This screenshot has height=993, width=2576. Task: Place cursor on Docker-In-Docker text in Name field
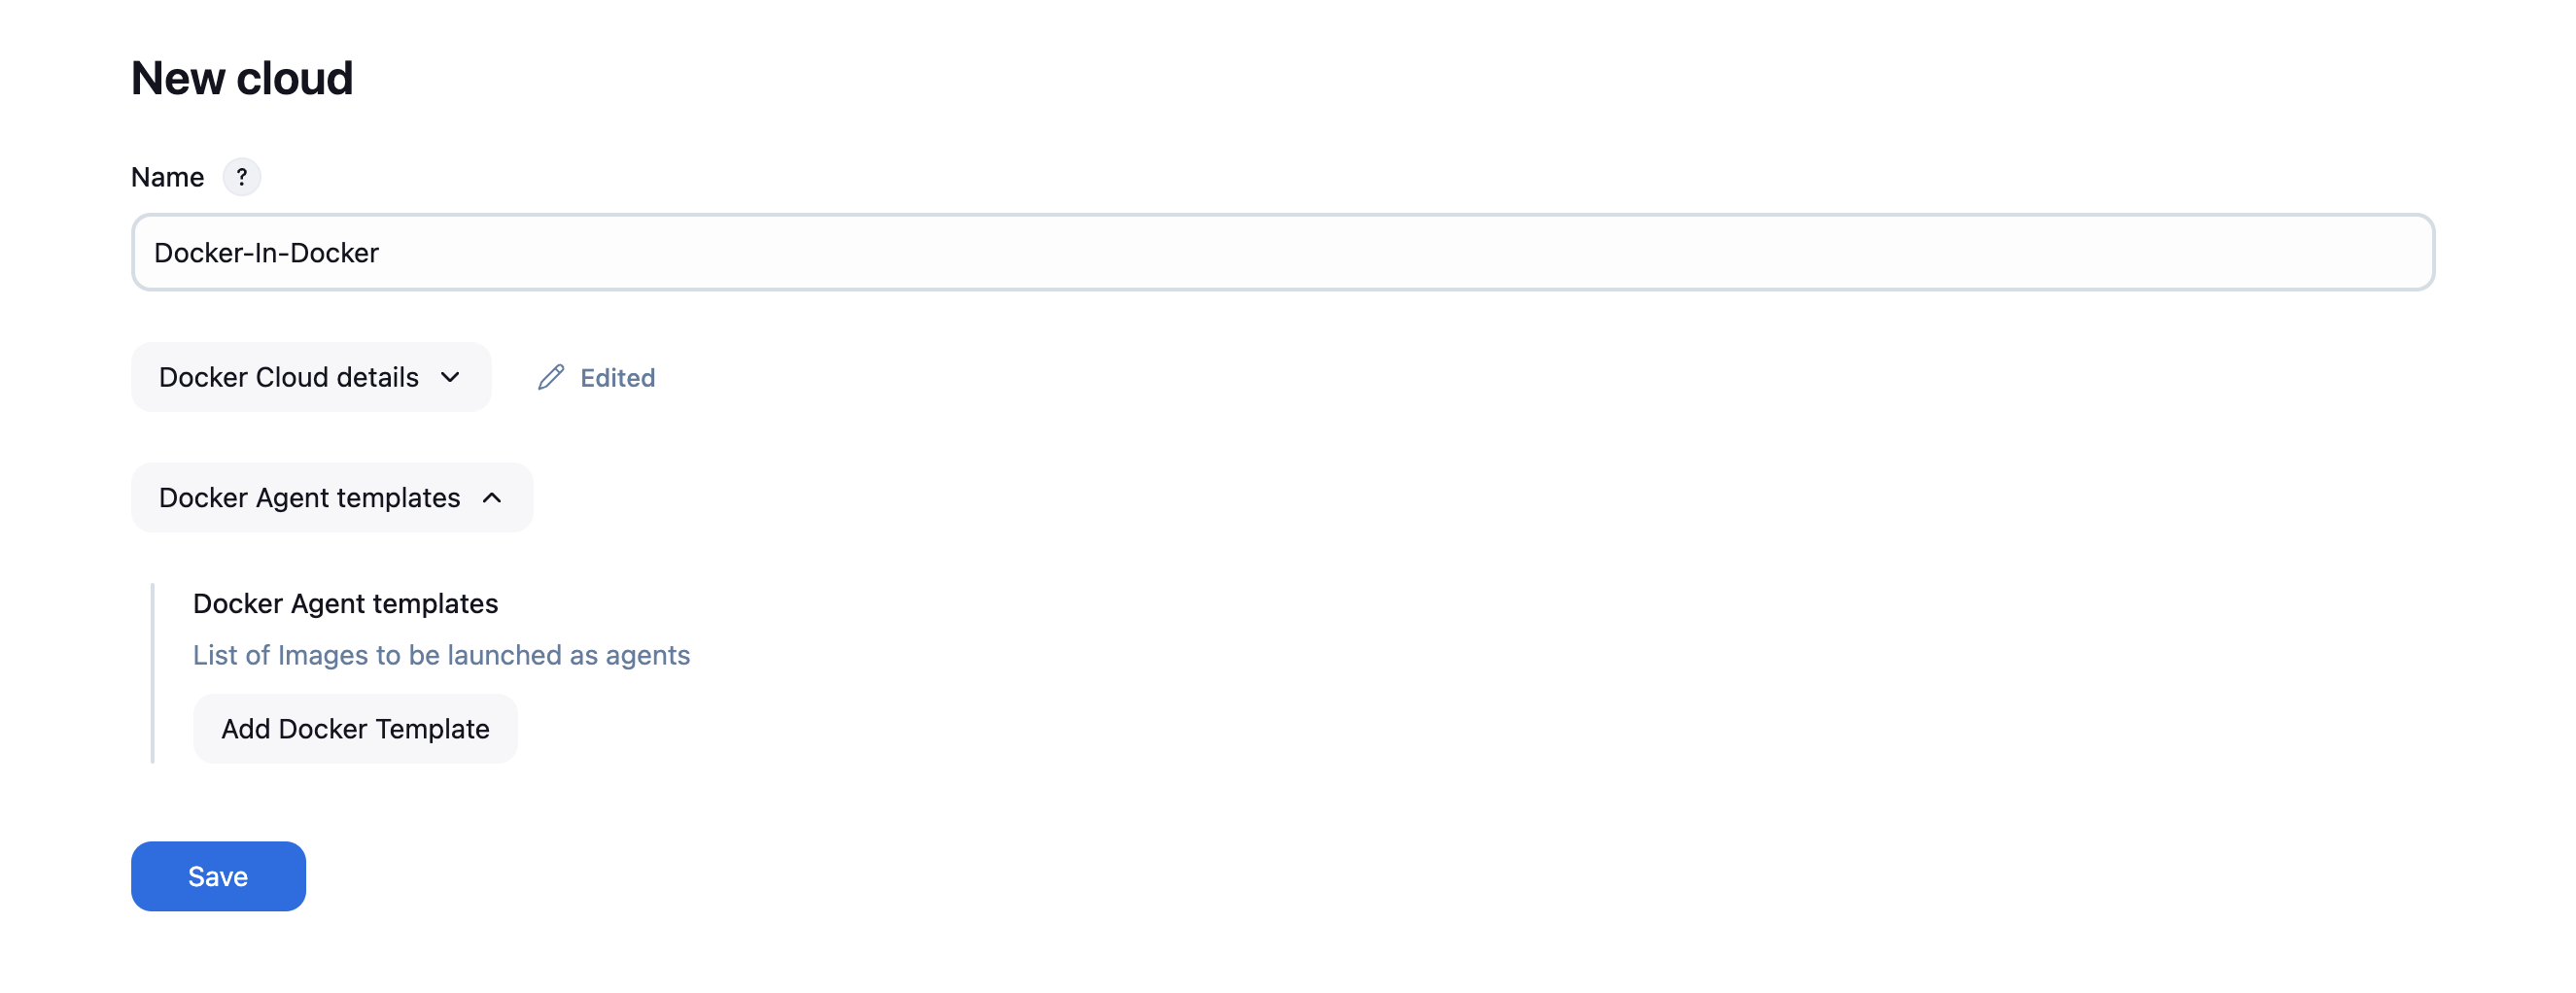click(x=266, y=253)
